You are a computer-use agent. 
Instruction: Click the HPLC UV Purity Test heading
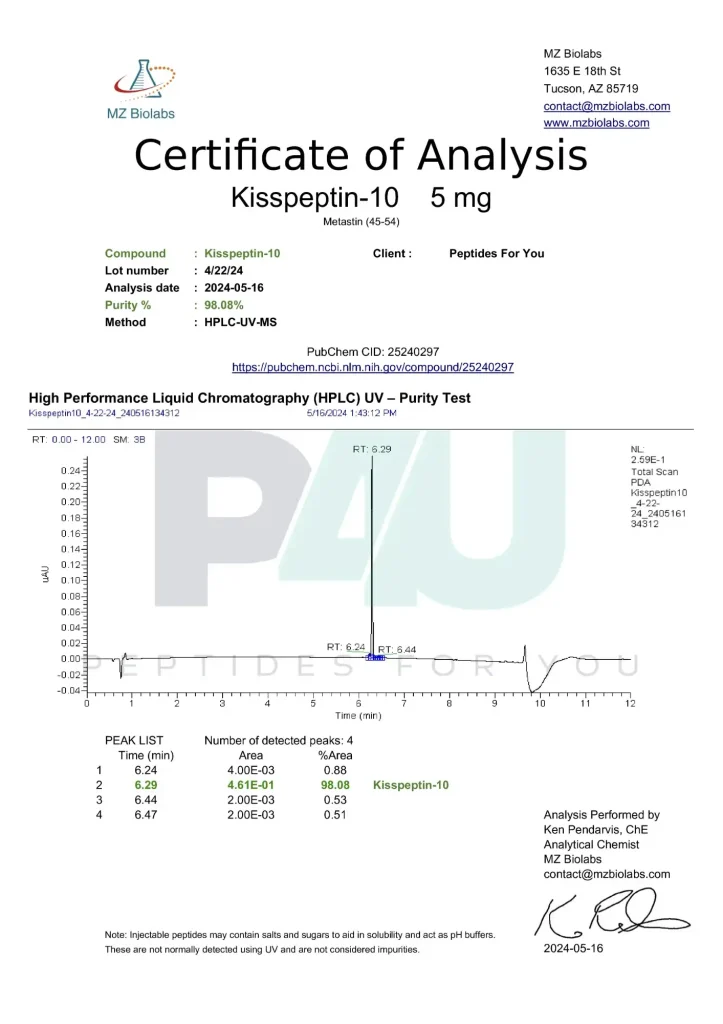pyautogui.click(x=249, y=398)
